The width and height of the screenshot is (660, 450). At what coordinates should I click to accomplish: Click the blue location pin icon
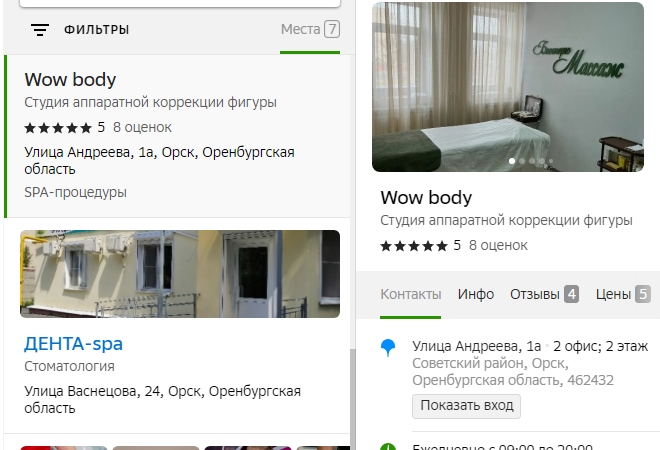pyautogui.click(x=388, y=348)
